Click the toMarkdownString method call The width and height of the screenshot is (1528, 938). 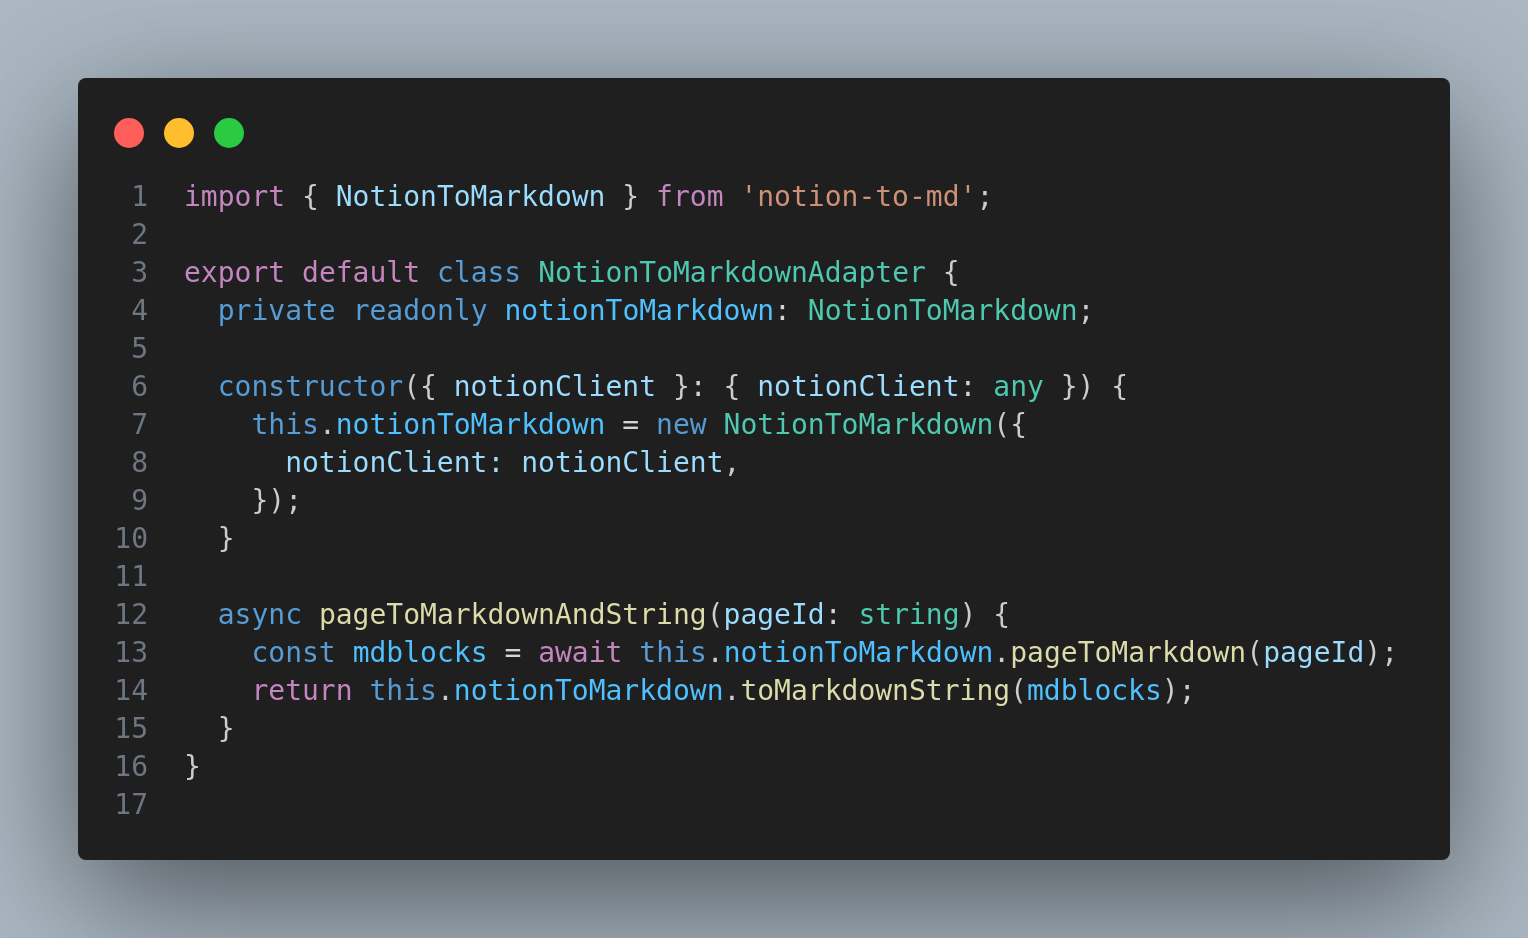pos(875,691)
